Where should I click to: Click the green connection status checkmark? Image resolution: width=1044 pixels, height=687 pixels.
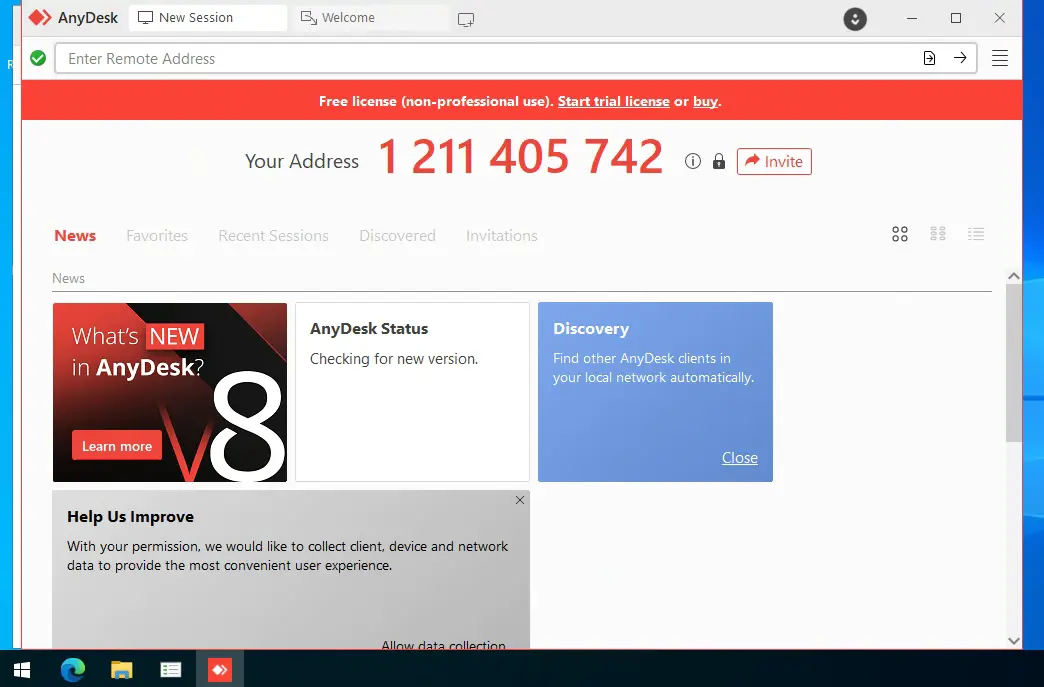38,59
